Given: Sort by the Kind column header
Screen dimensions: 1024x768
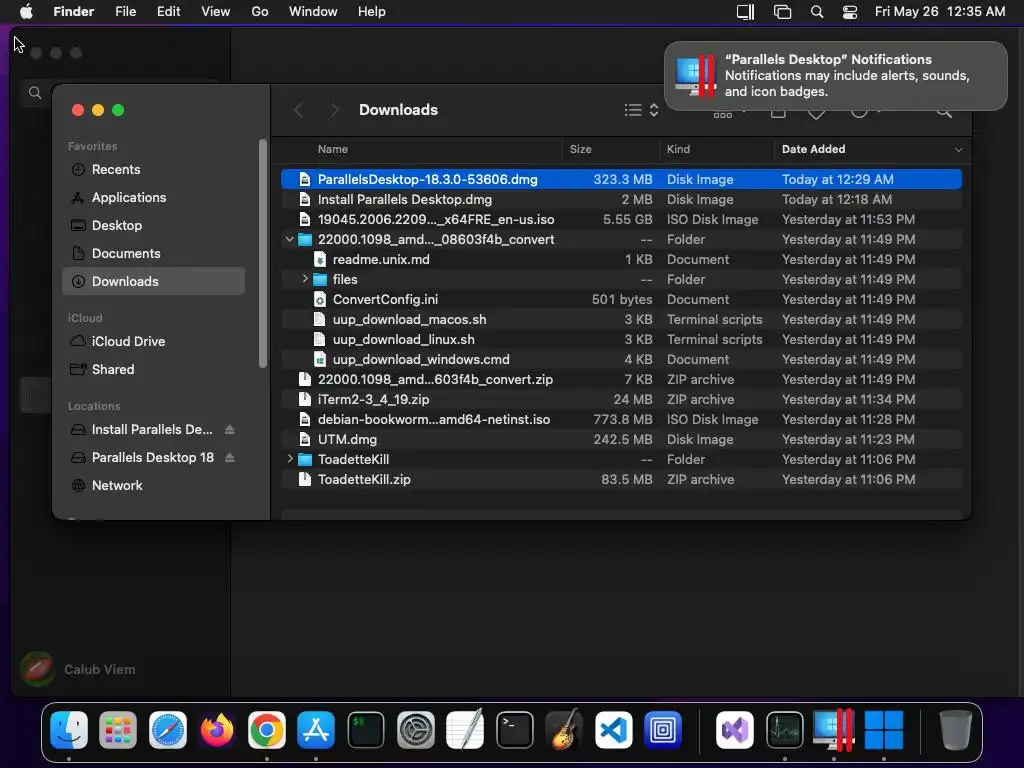Looking at the screenshot, I should pyautogui.click(x=678, y=150).
